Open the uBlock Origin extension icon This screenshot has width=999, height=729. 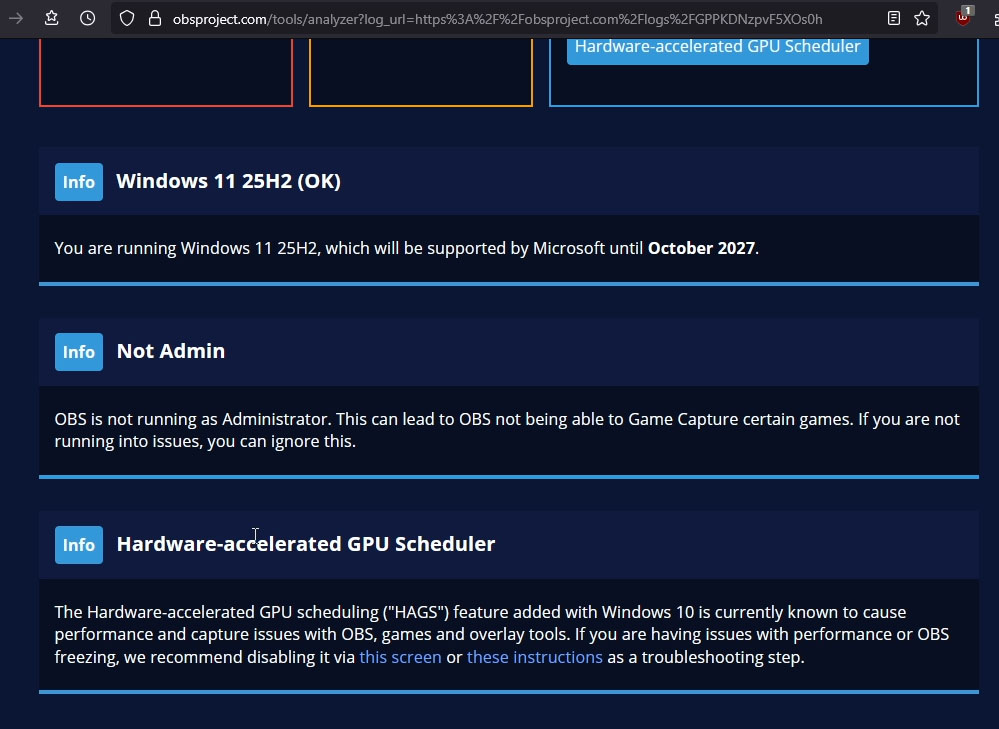(963, 18)
